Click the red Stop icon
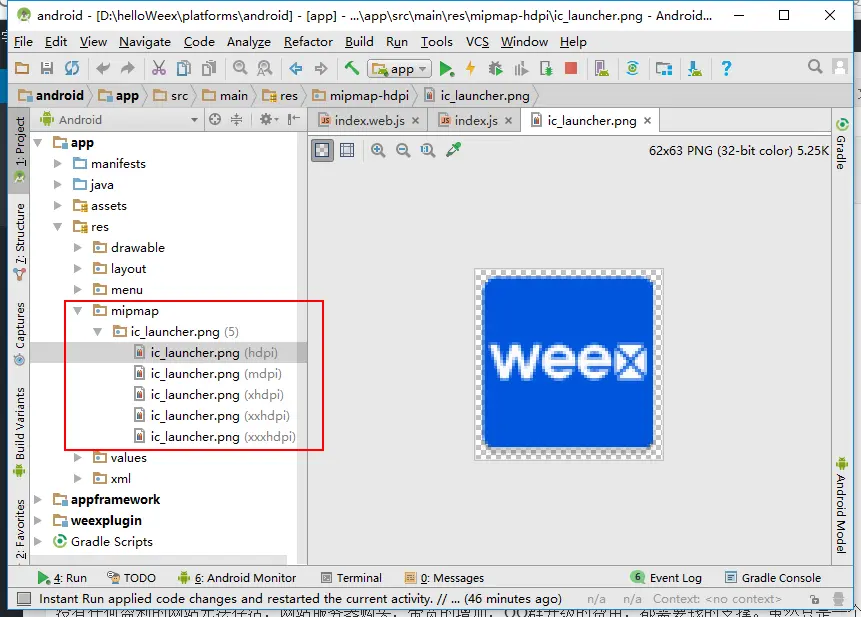 (571, 68)
